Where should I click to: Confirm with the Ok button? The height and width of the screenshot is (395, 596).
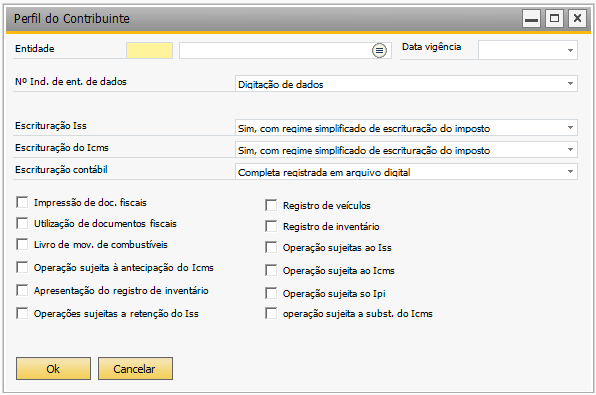point(53,368)
